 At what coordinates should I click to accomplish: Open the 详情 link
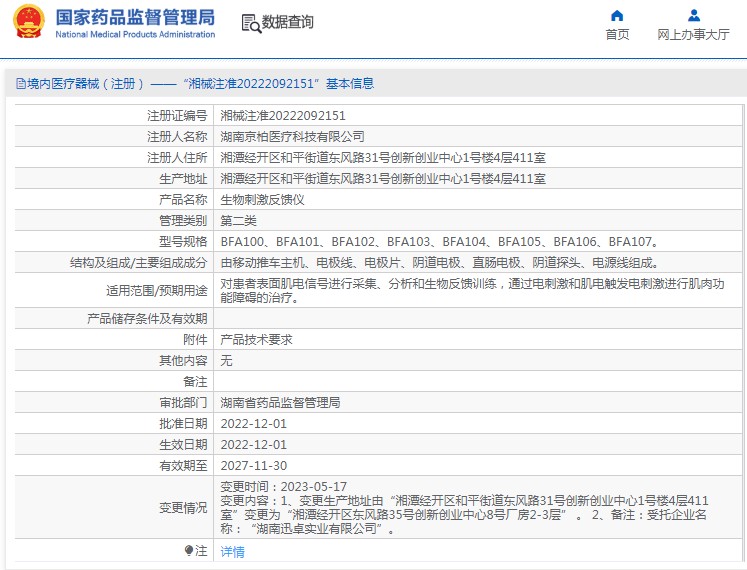pos(232,551)
